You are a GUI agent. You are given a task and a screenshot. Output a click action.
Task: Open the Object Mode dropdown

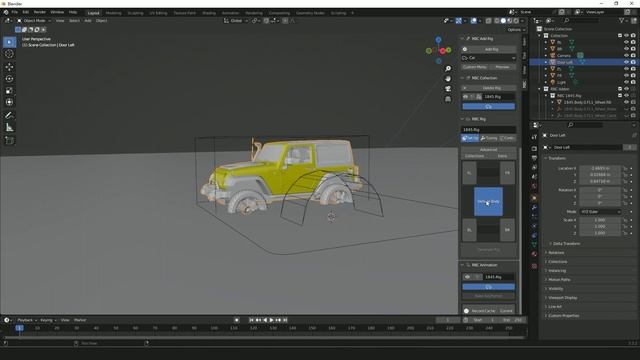[34, 20]
